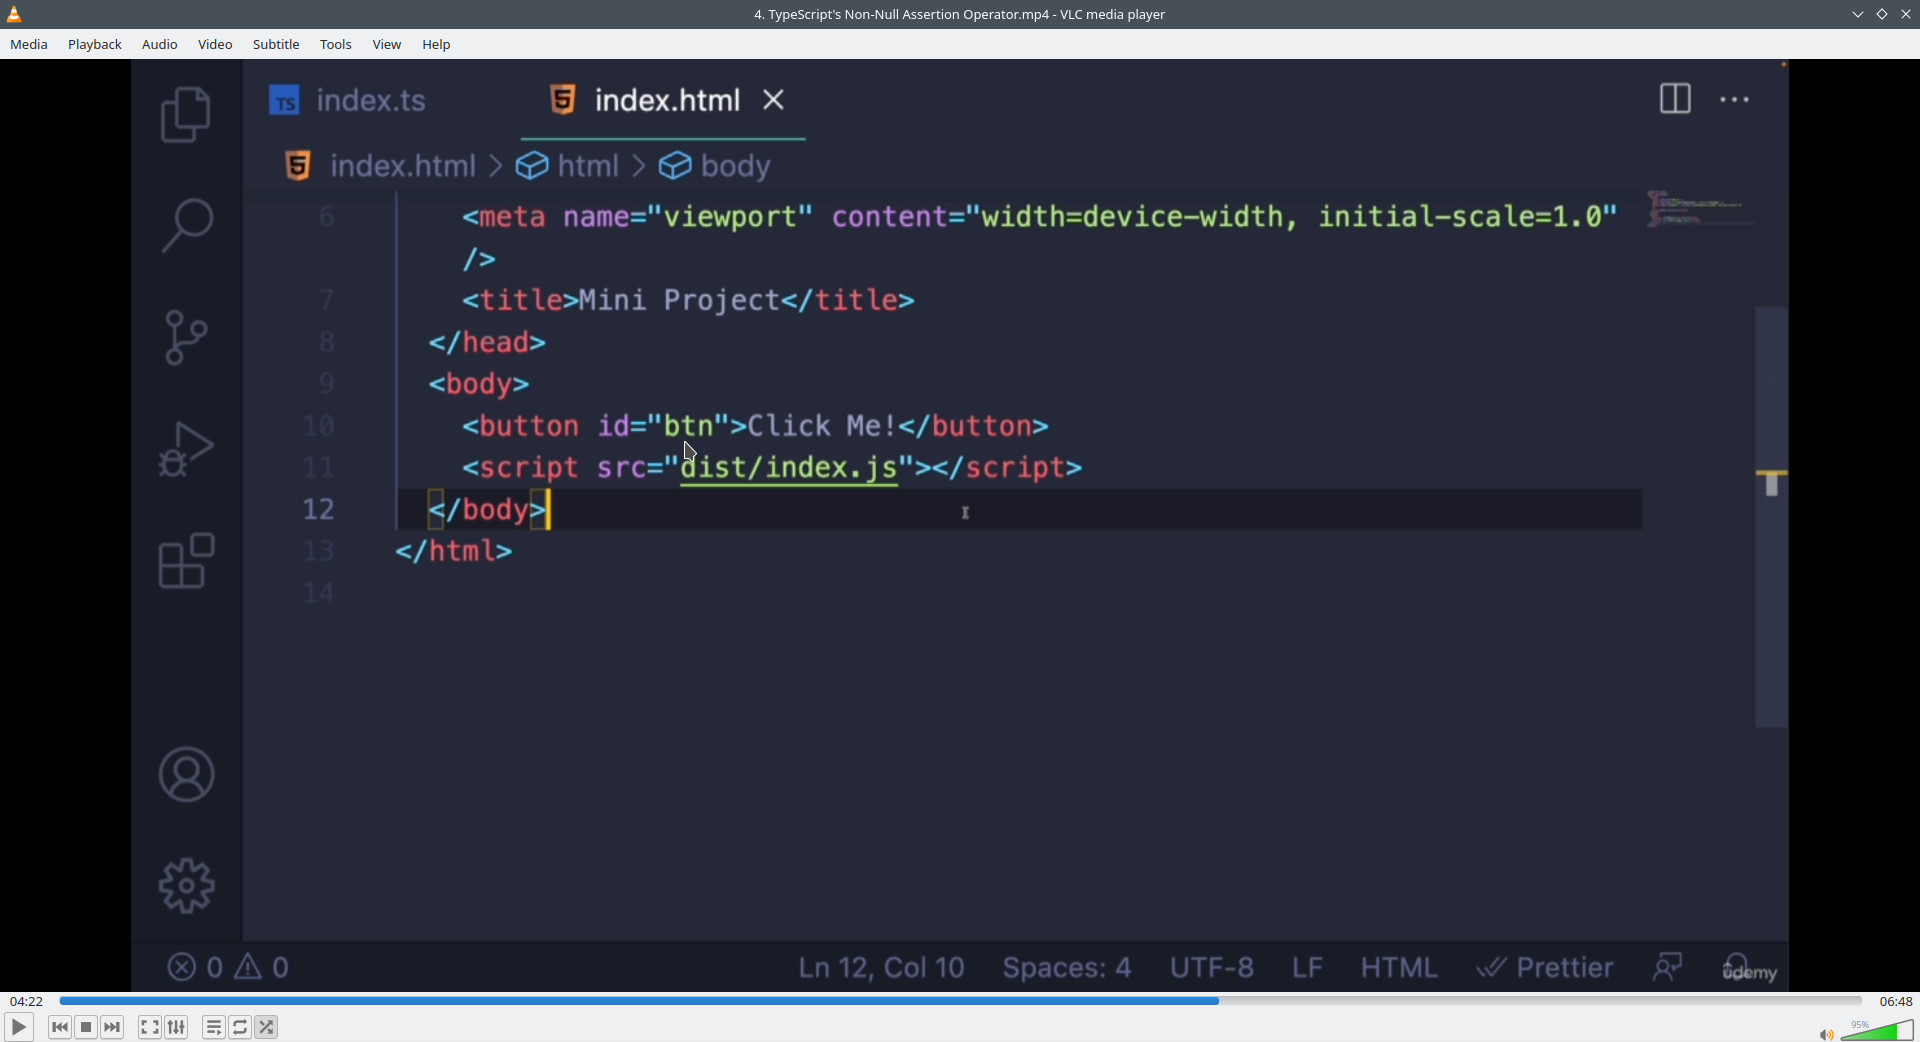Toggle loop playback mode
1920x1042 pixels.
pyautogui.click(x=240, y=1027)
